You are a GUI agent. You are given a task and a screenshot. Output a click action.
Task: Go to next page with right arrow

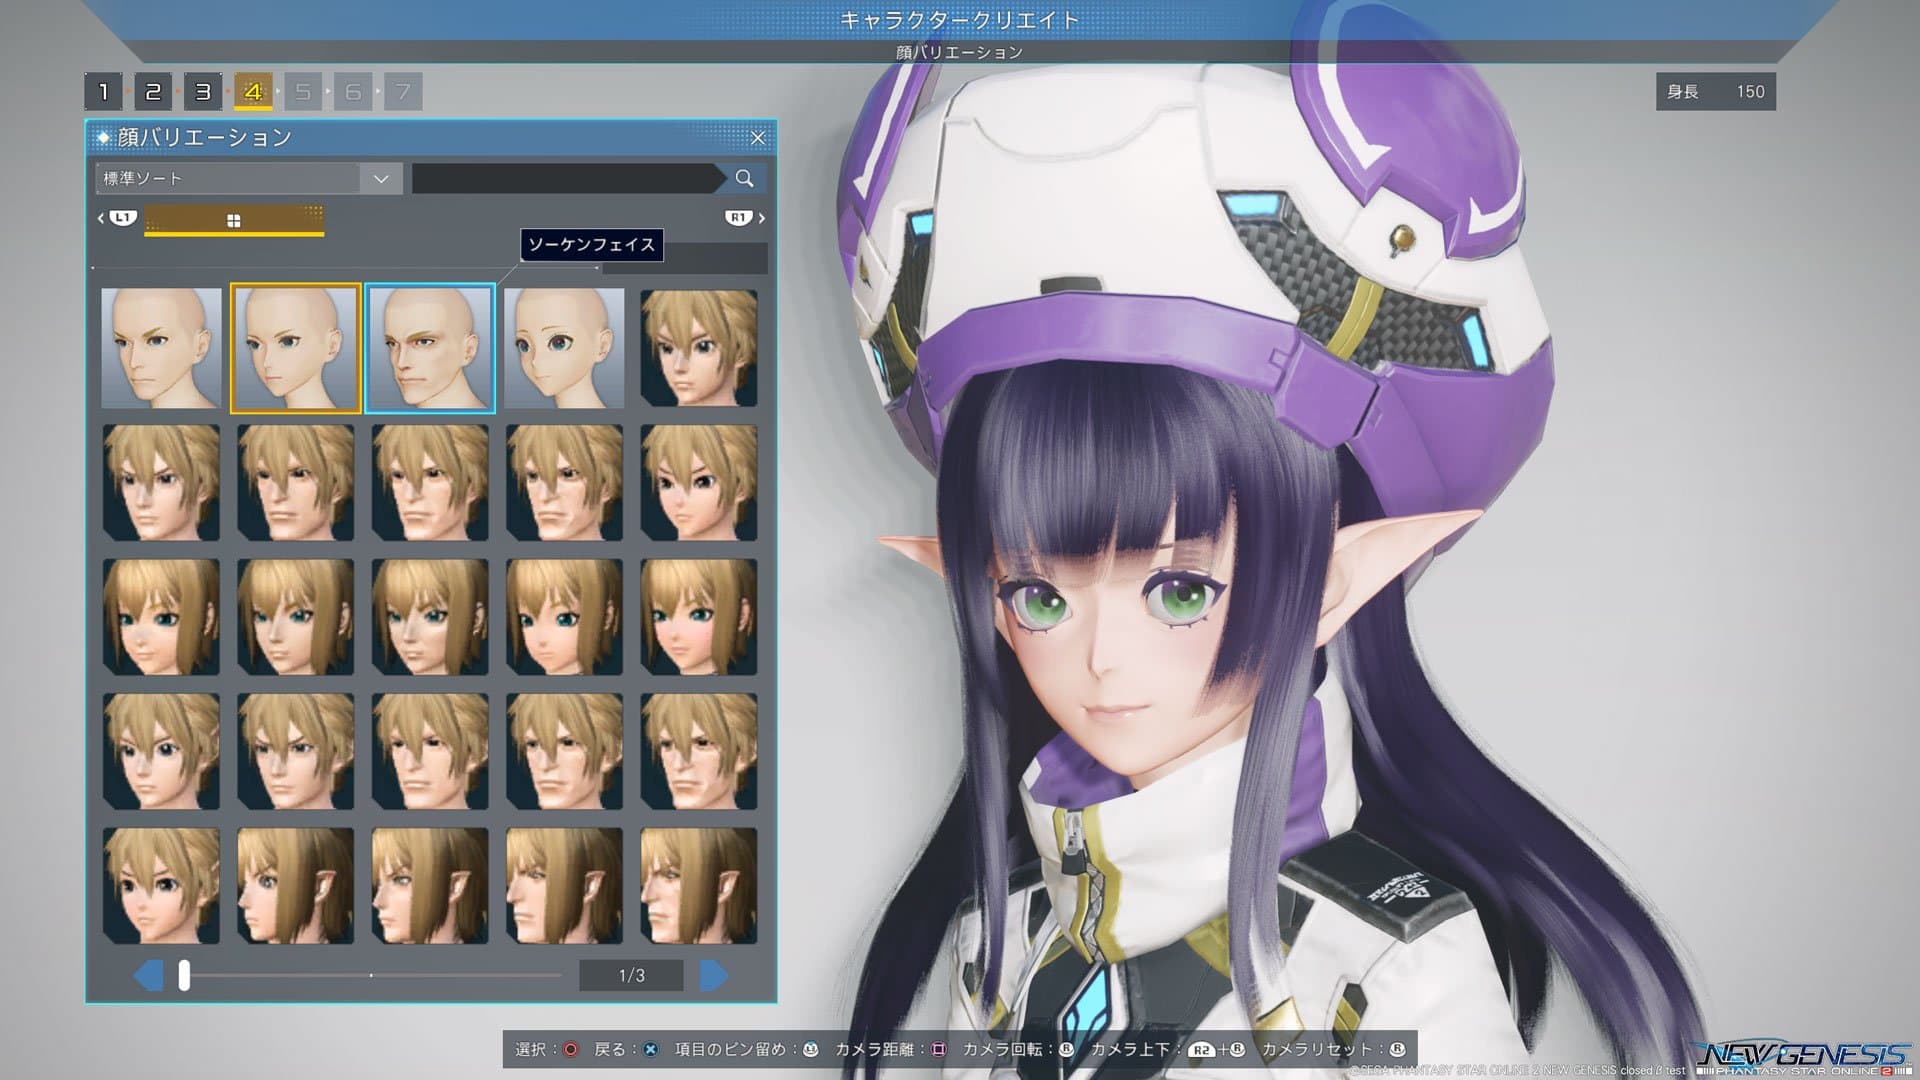(x=714, y=975)
